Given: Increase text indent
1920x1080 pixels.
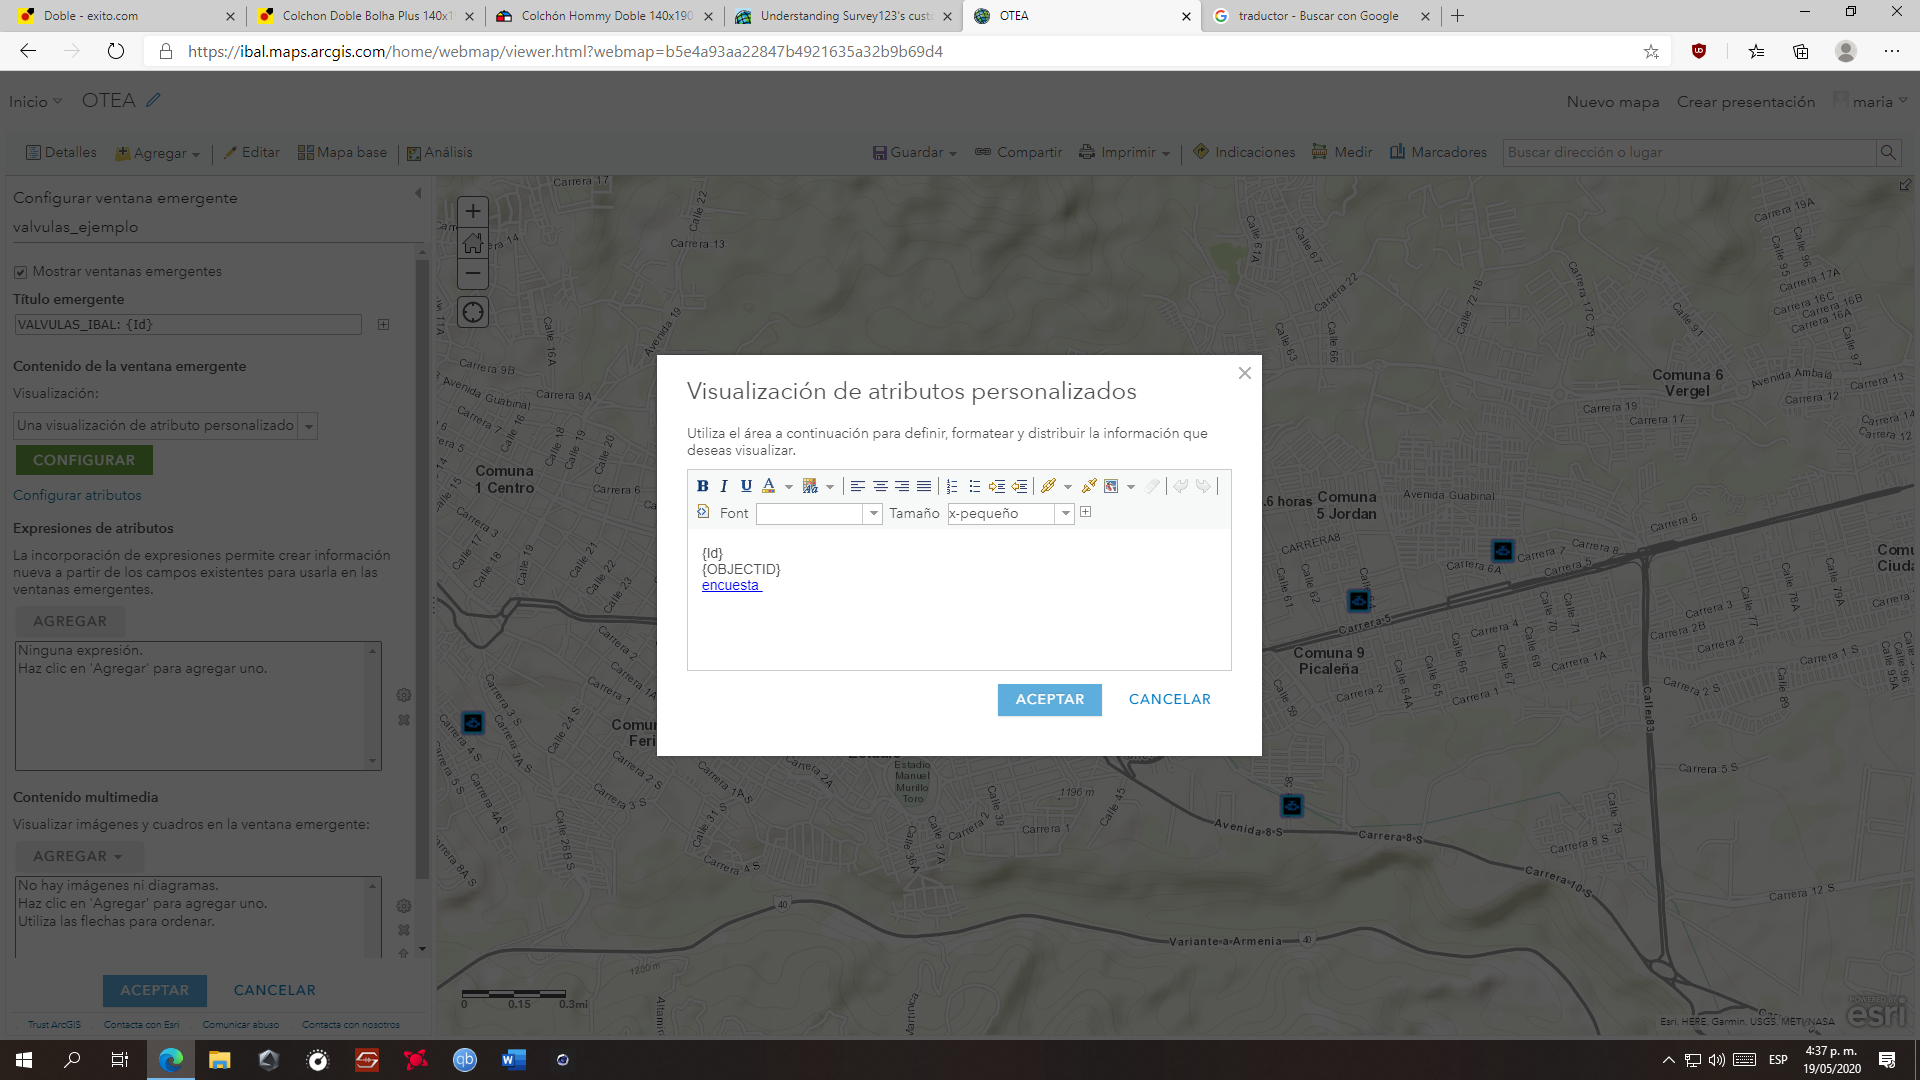Looking at the screenshot, I should point(997,486).
